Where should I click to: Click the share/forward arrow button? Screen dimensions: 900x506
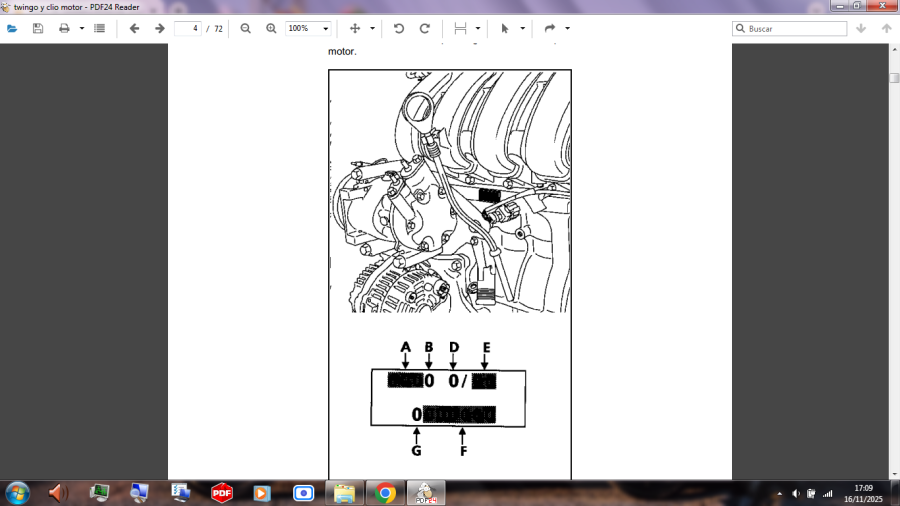(549, 29)
